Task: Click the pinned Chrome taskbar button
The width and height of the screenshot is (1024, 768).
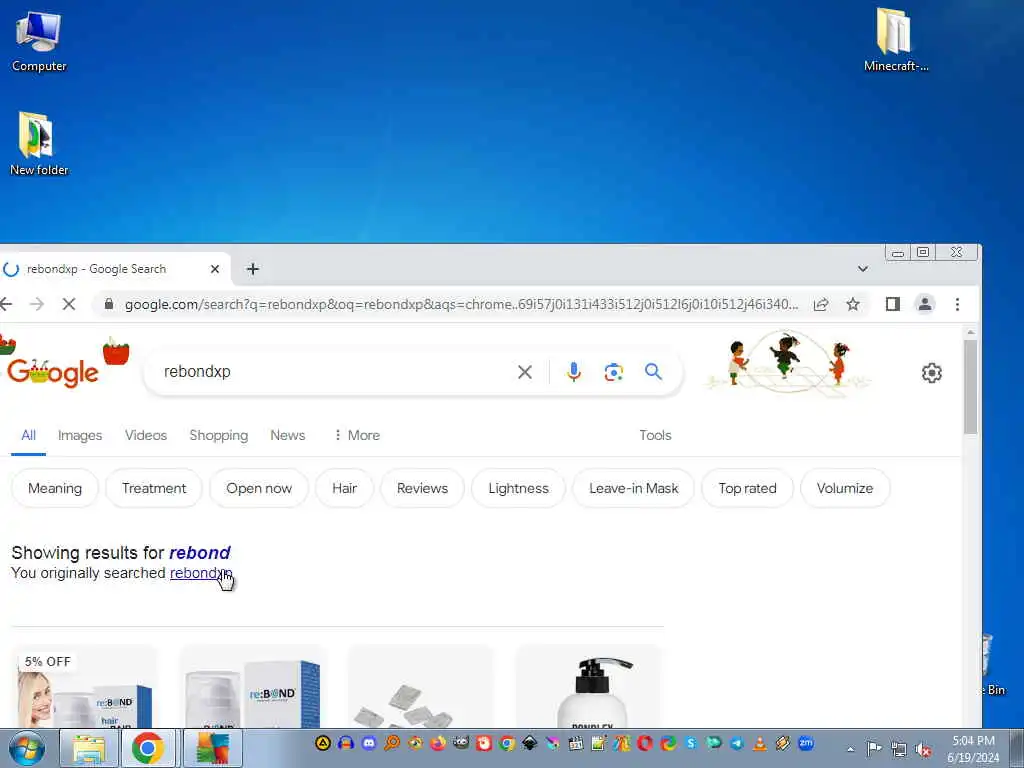Action: tap(148, 748)
